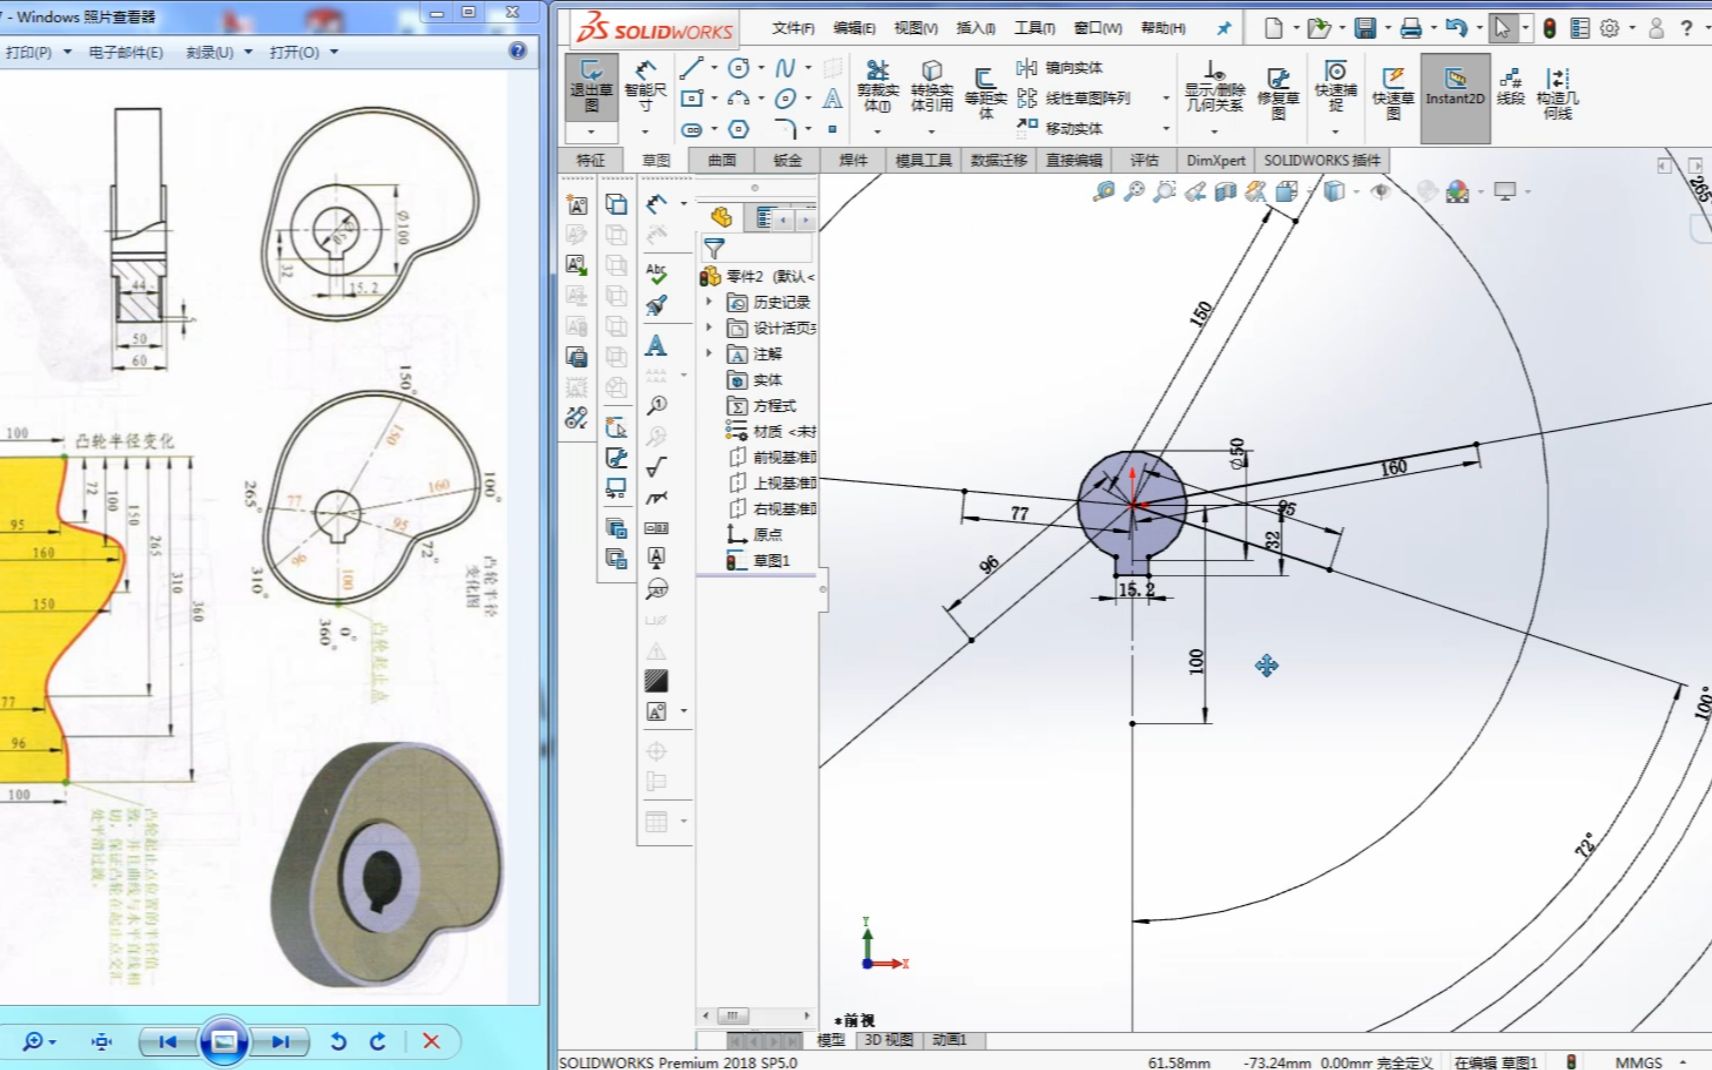
Task: Select the Circle sketch tool
Action: coord(739,68)
